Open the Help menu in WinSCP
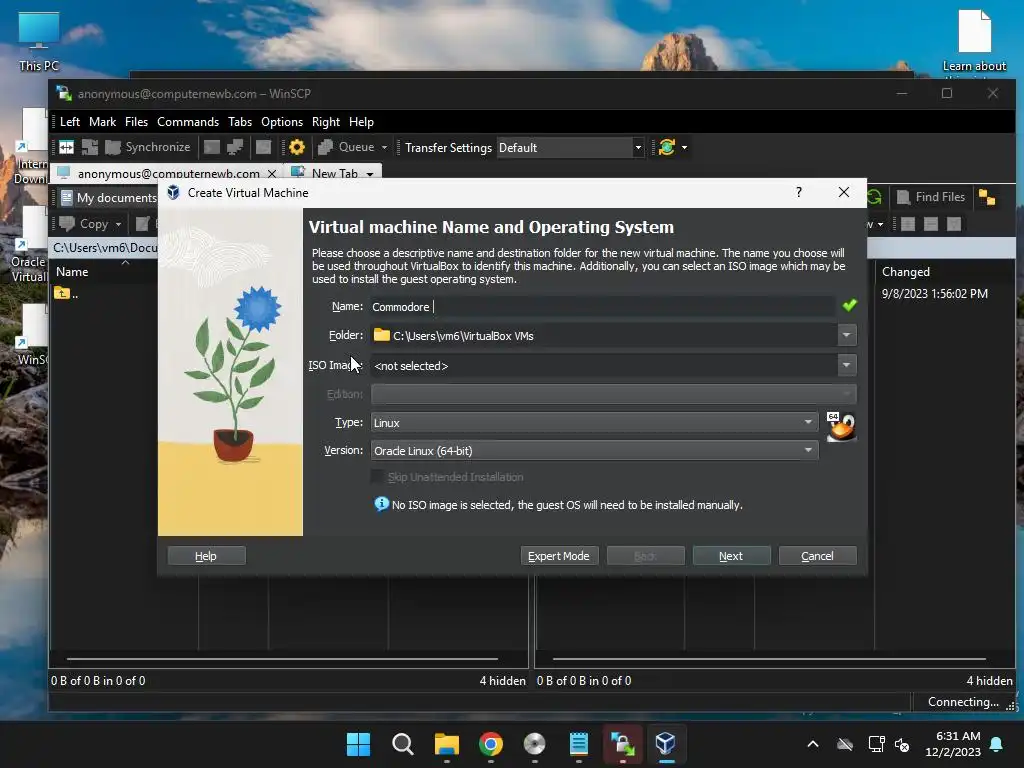 (x=361, y=122)
